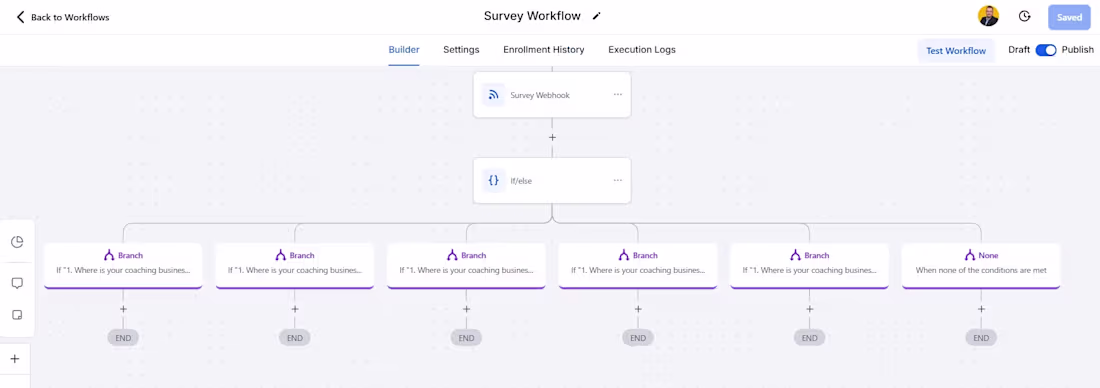Open Survey Webhook options menu

point(617,94)
